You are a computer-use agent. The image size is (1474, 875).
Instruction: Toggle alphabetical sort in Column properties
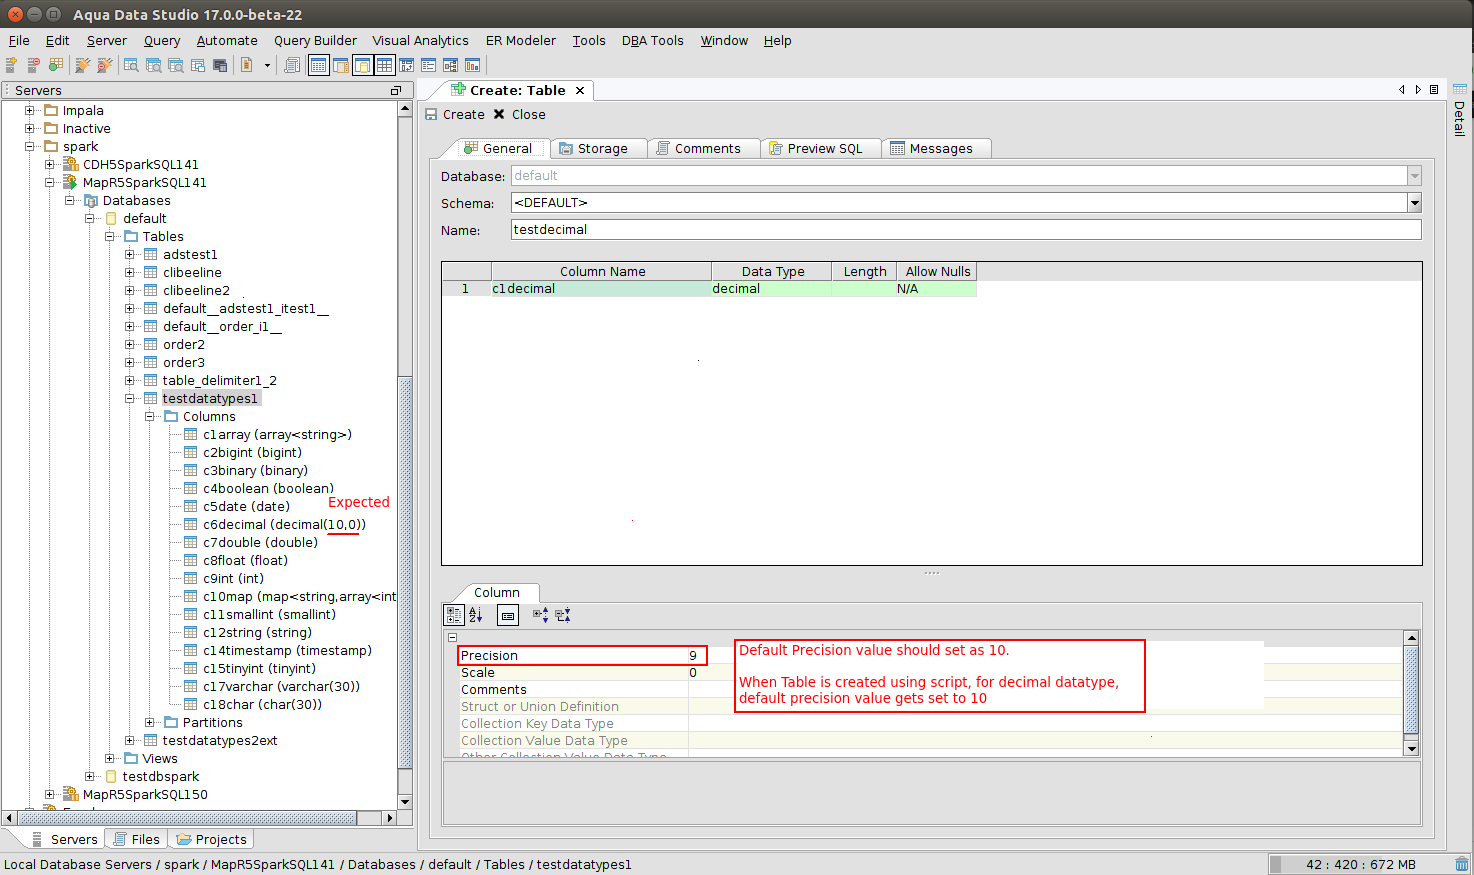click(x=476, y=615)
